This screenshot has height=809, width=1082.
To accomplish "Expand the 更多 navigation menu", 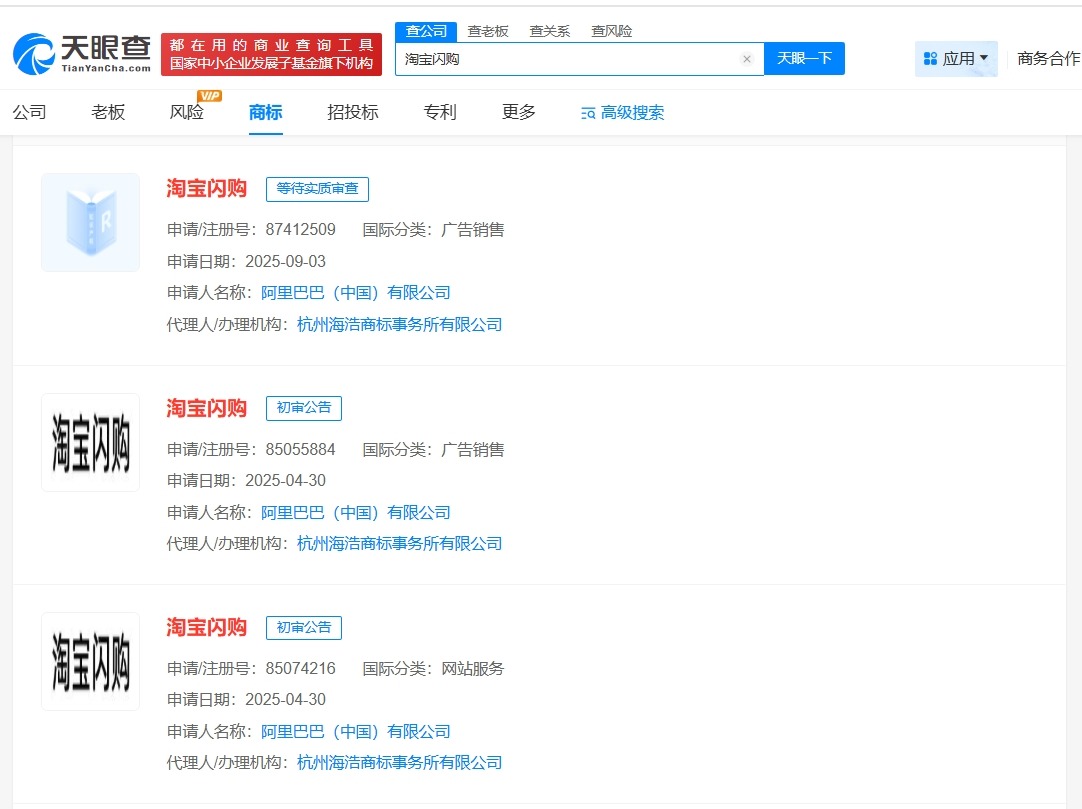I will tap(517, 112).
